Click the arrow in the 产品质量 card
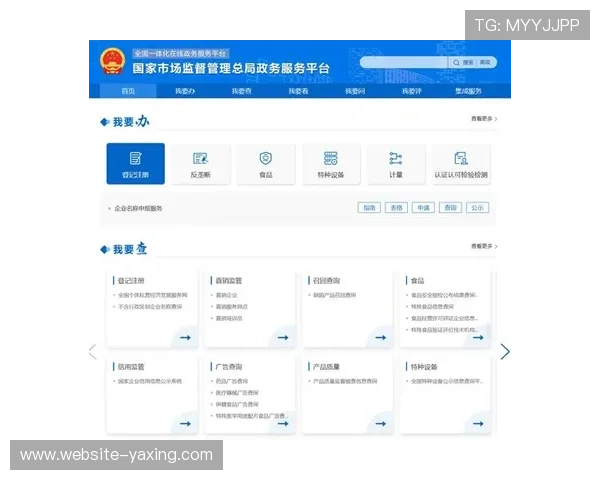 pyautogui.click(x=380, y=424)
